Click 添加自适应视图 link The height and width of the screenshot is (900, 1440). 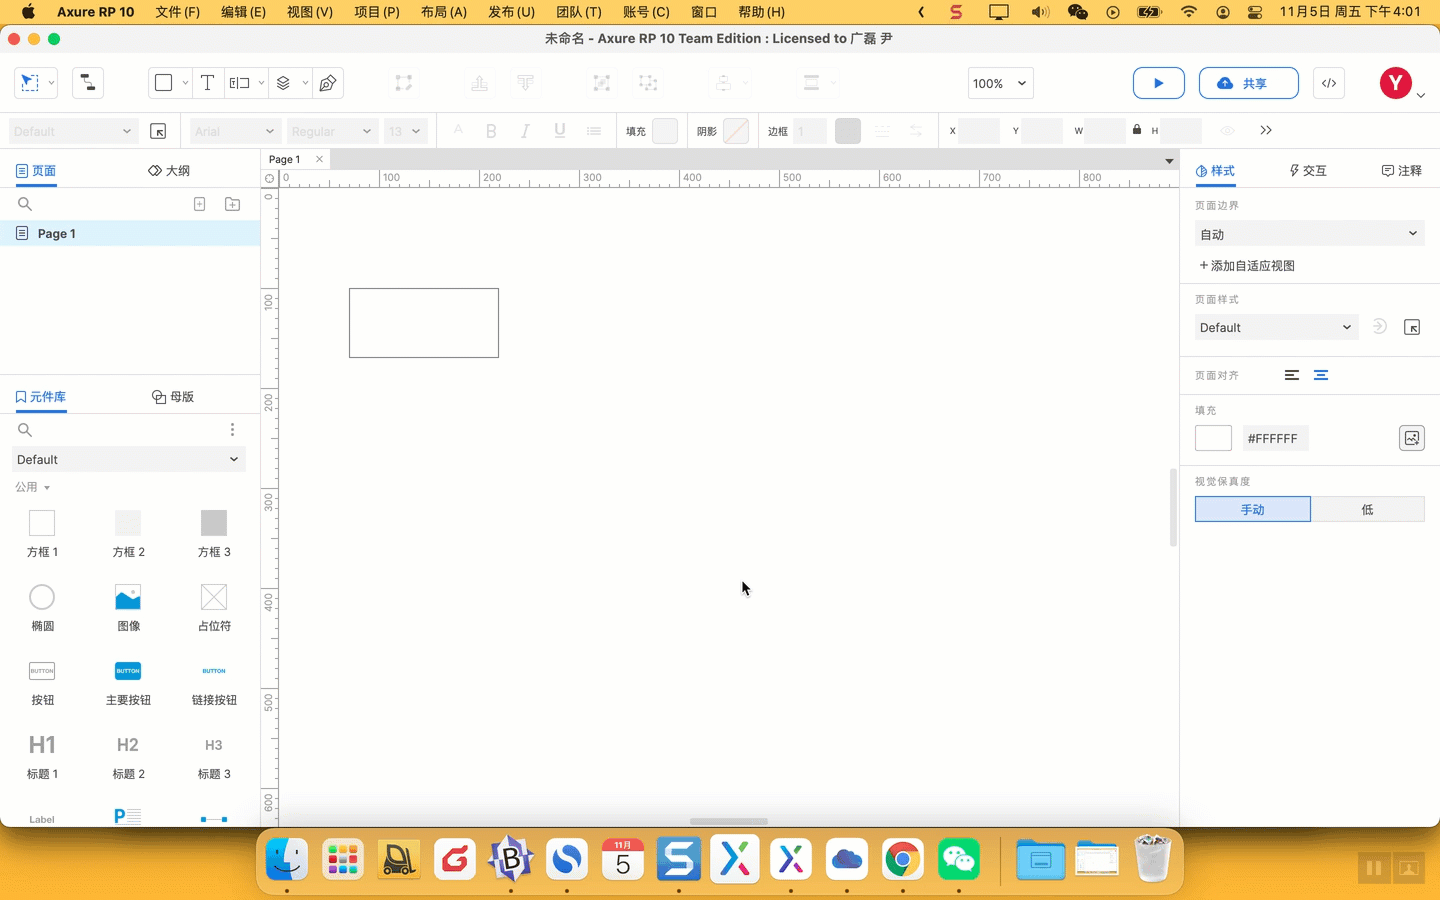click(x=1247, y=266)
